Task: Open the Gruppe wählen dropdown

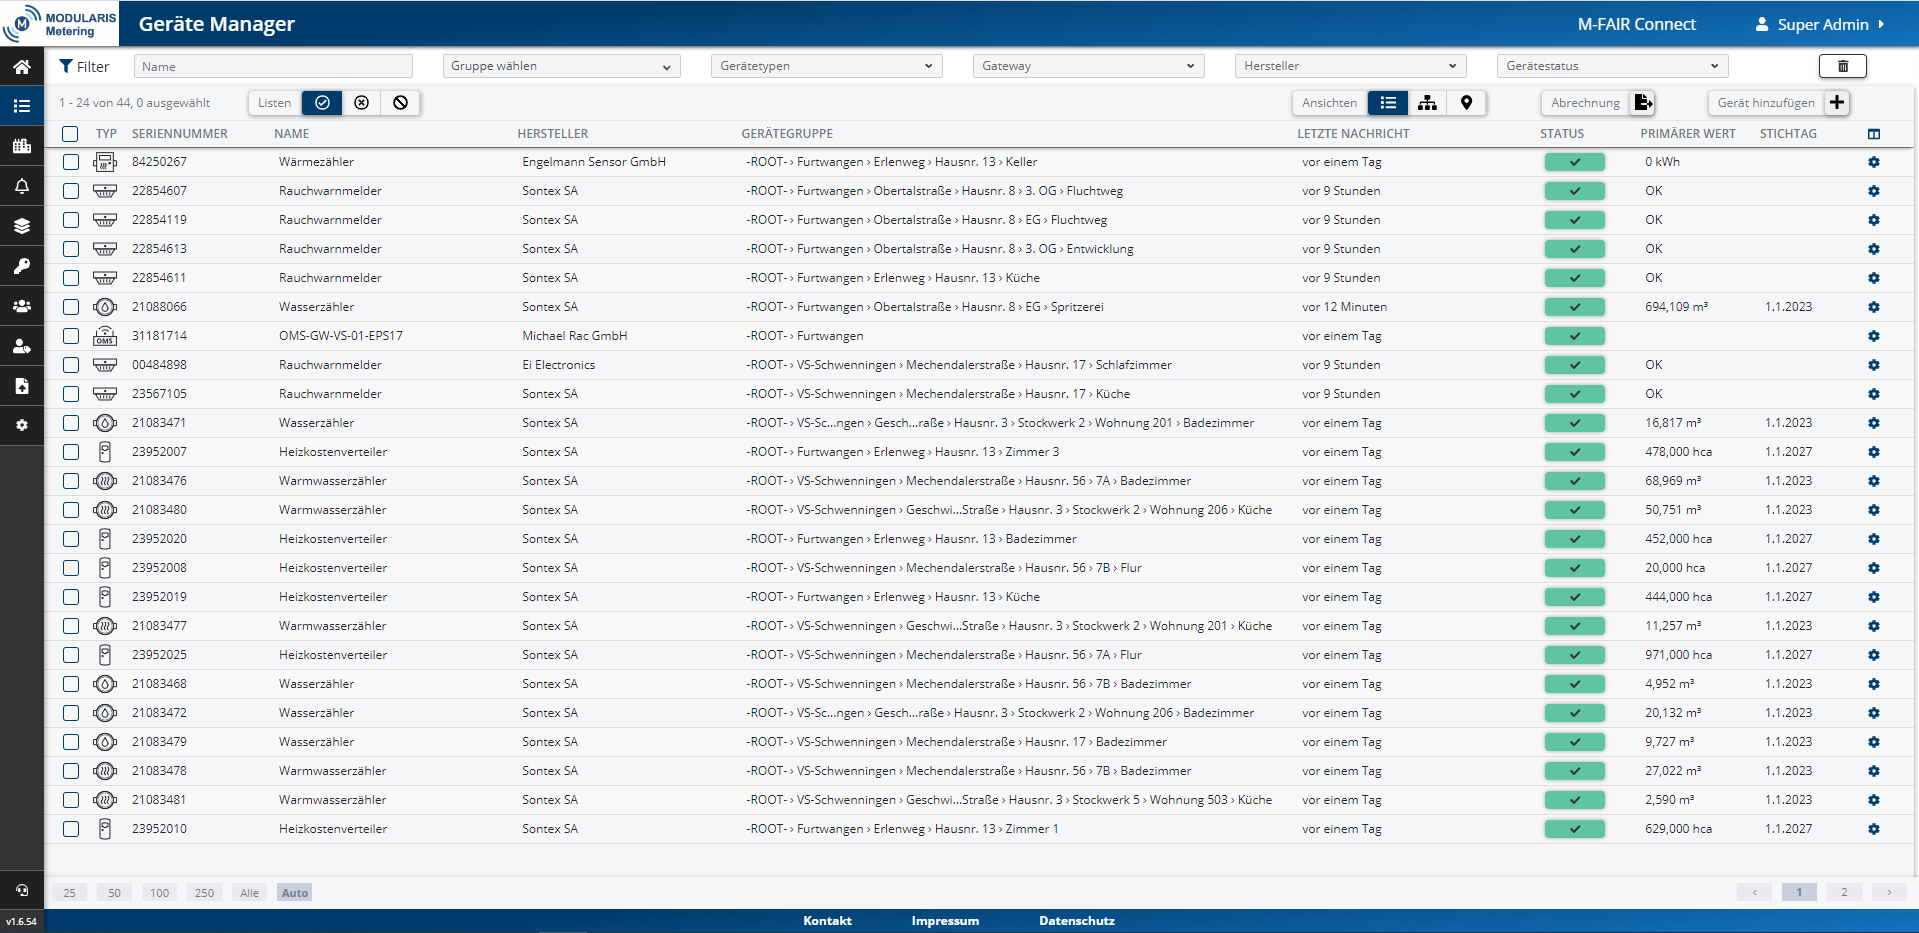Action: [x=560, y=66]
